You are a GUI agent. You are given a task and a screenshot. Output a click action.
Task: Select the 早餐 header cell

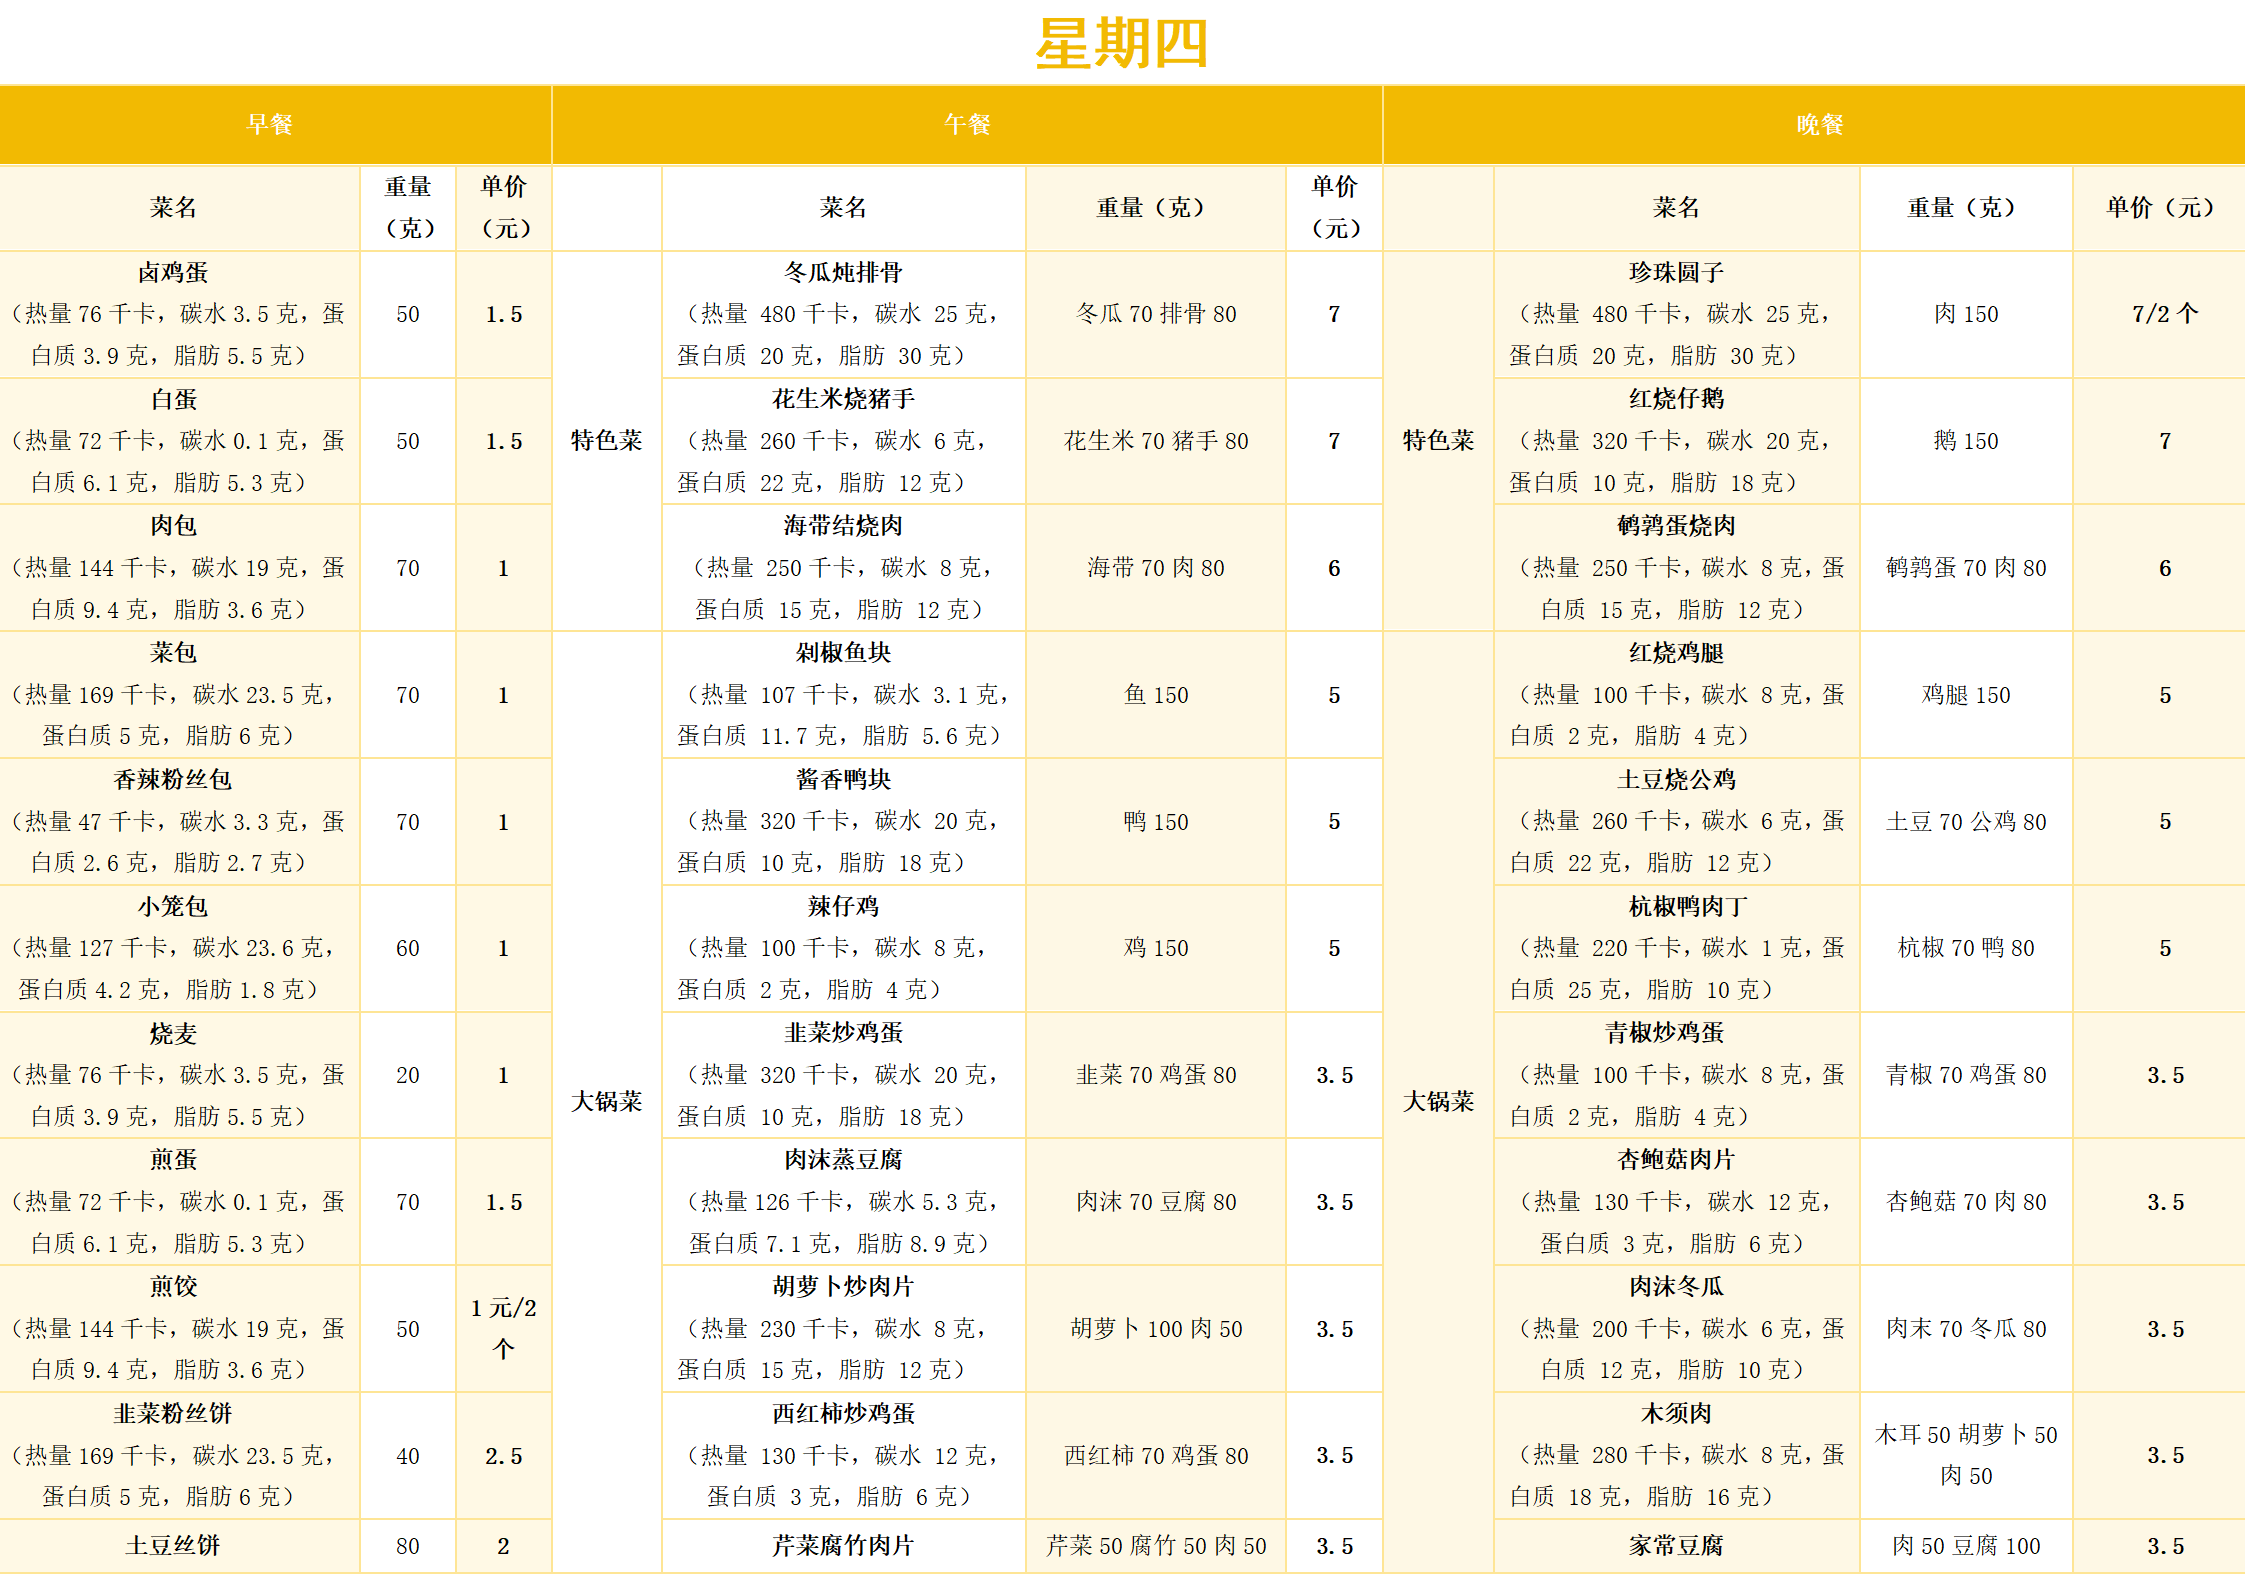[269, 125]
